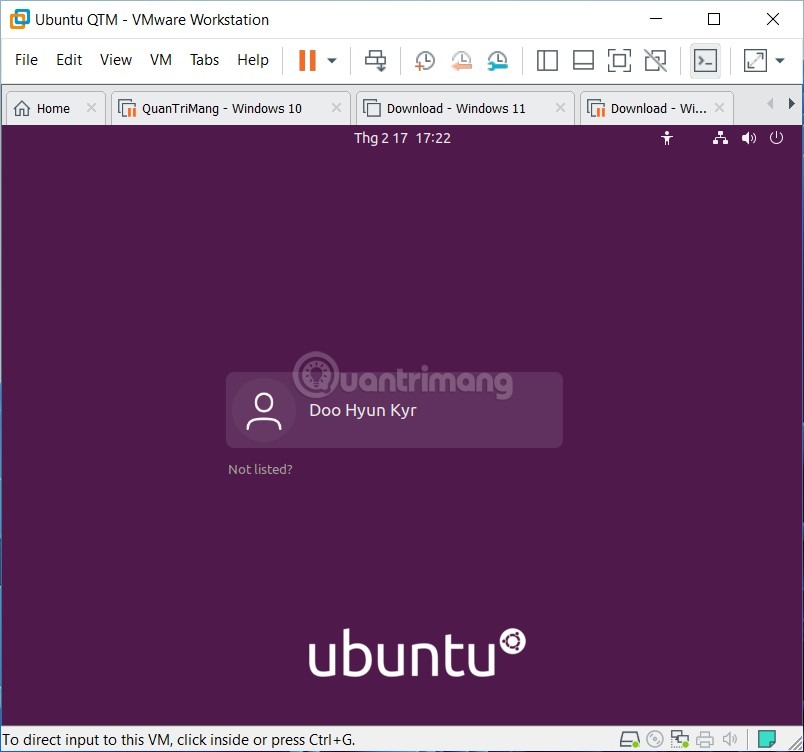
Task: Open the power options dropdown arrow
Action: coord(332,60)
